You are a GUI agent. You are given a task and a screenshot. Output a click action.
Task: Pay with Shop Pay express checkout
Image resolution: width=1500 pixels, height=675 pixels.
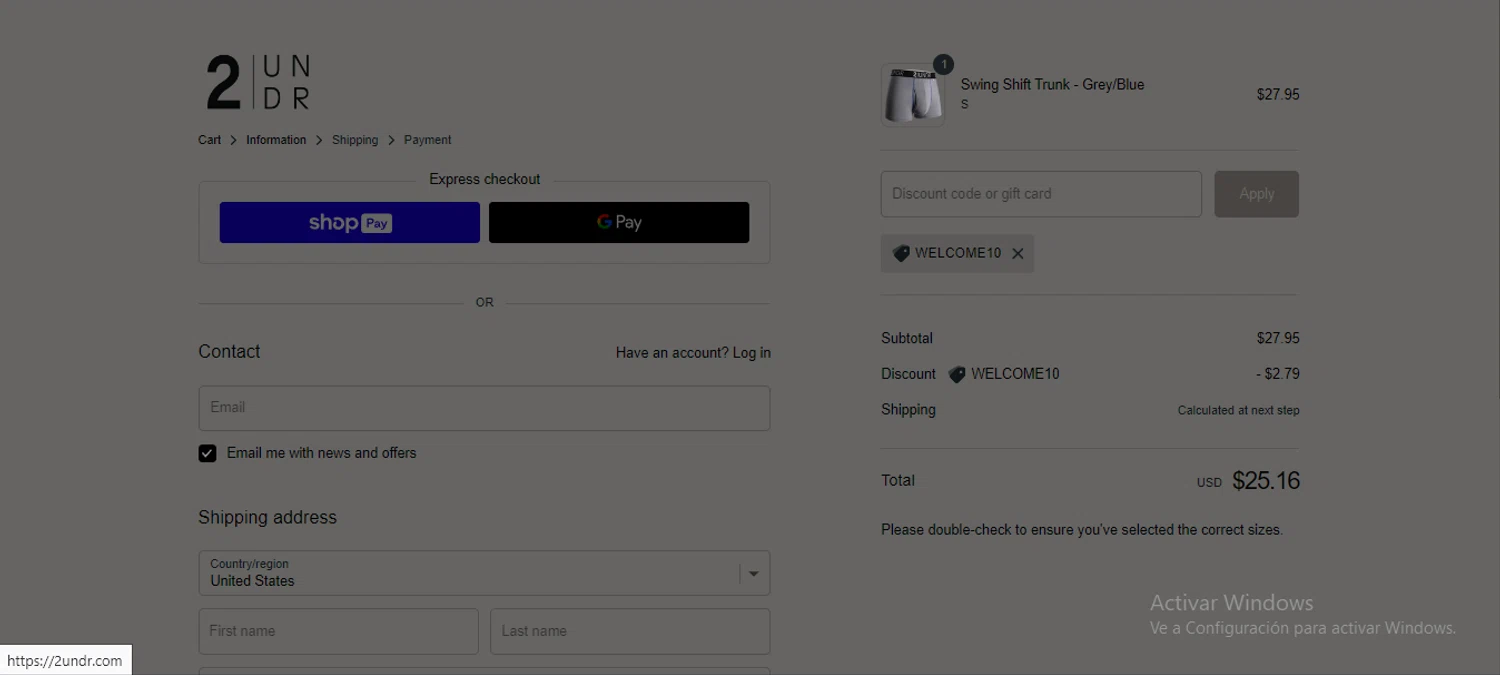point(350,222)
